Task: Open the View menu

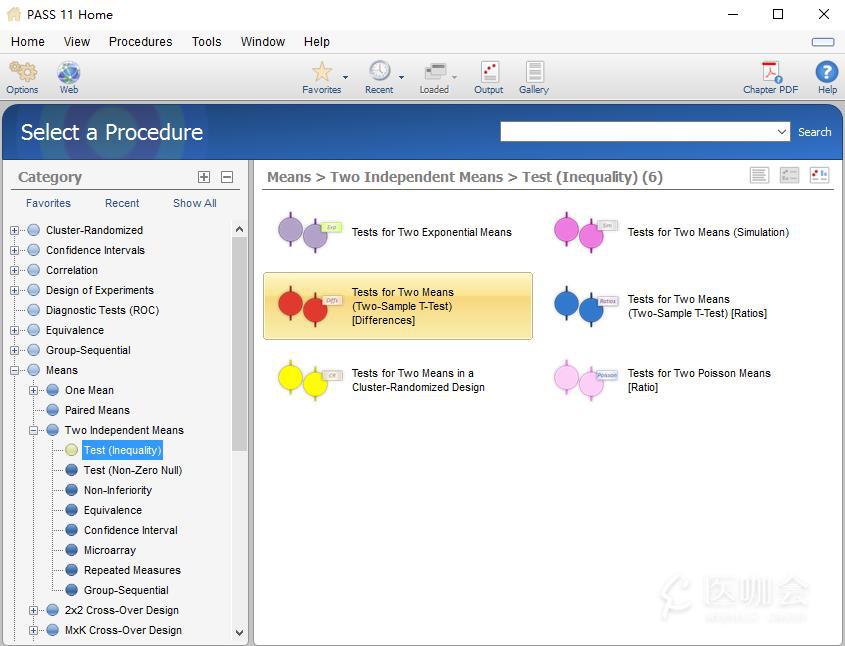Action: (x=77, y=41)
